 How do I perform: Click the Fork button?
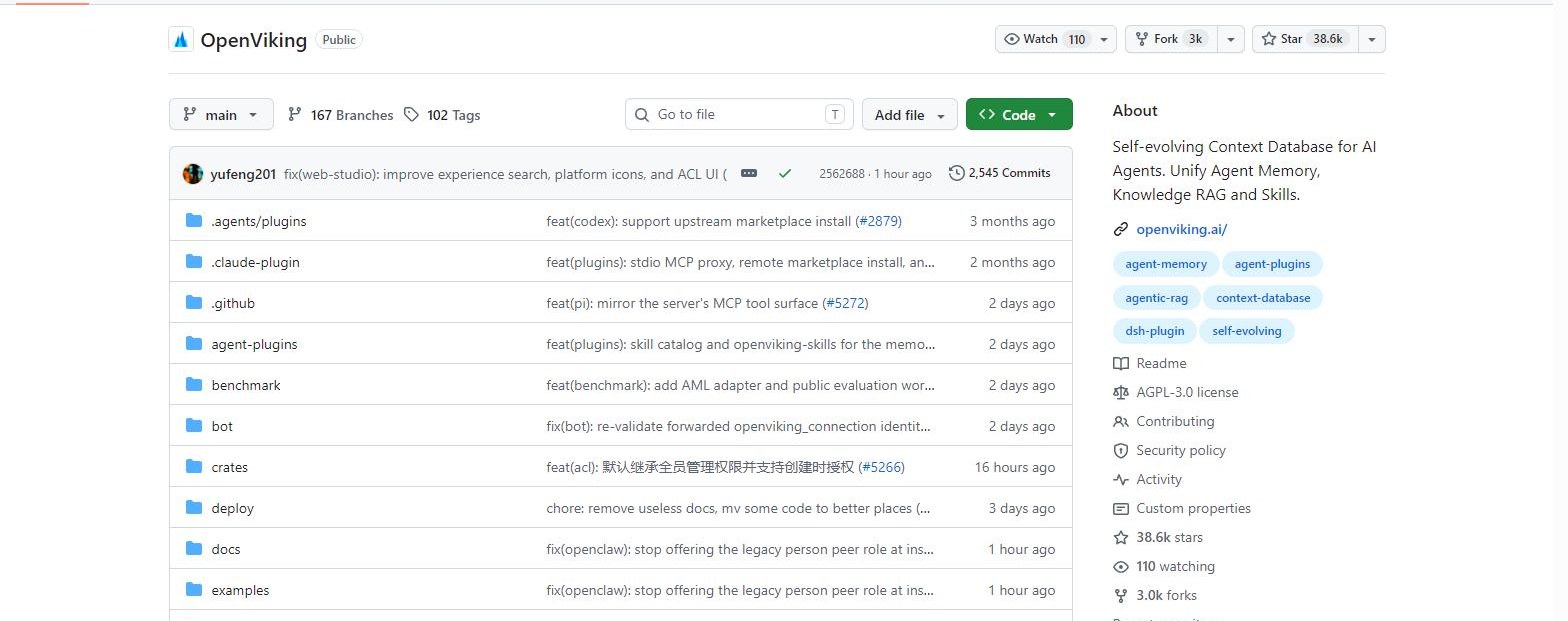coord(1171,39)
